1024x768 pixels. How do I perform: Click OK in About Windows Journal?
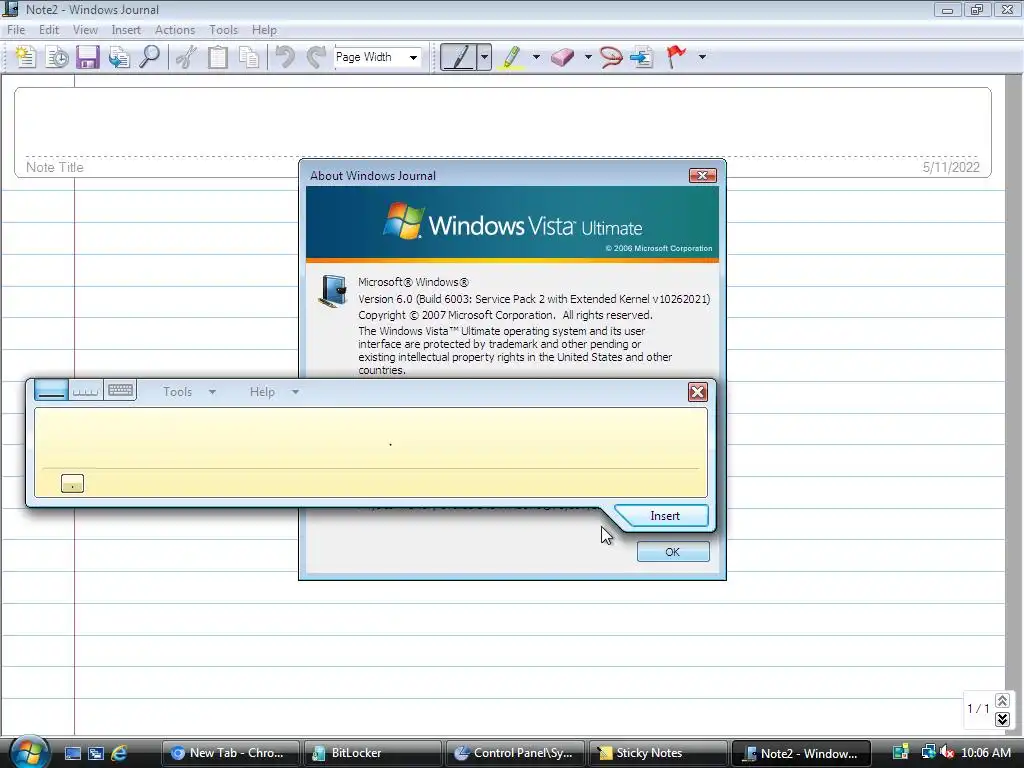pos(673,552)
